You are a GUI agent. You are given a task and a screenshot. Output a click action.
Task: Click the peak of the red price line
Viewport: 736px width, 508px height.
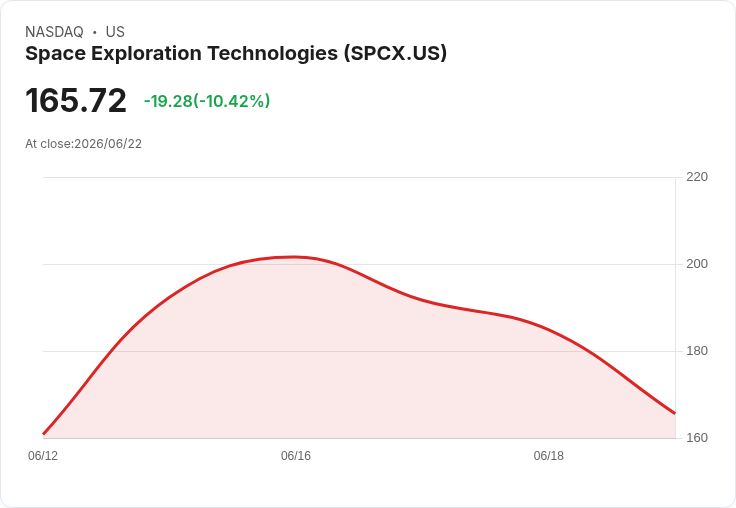294,257
